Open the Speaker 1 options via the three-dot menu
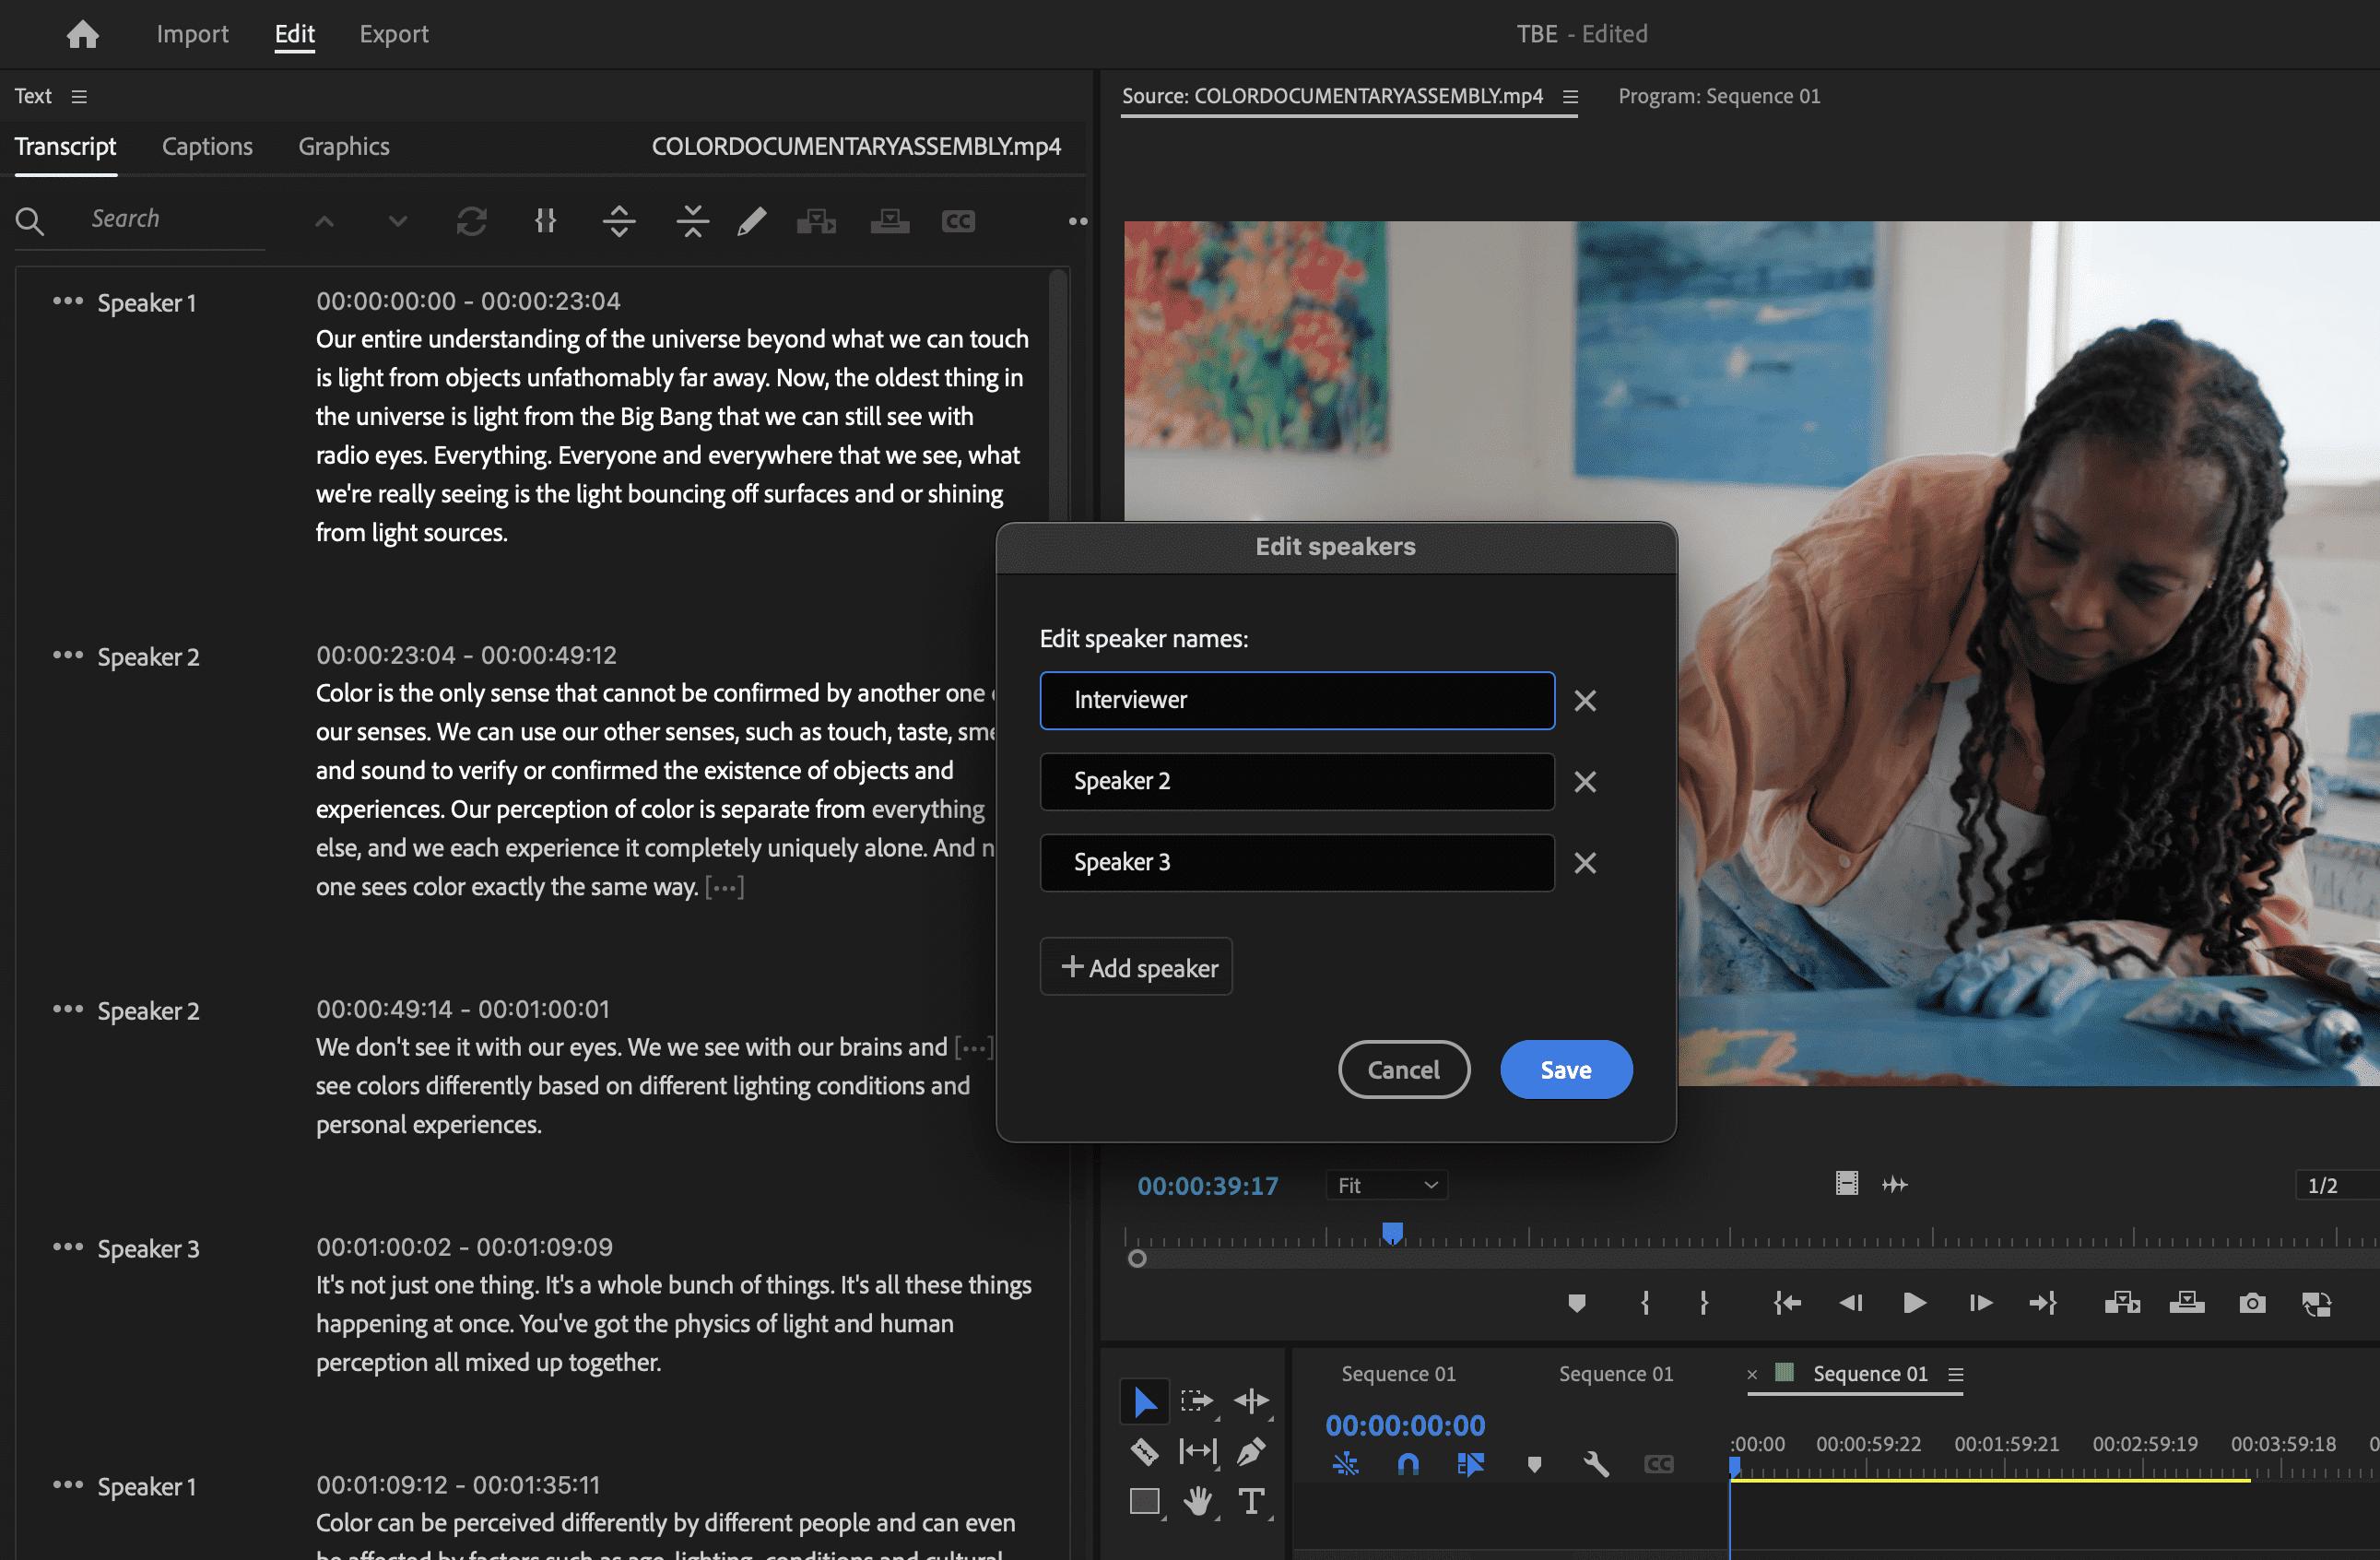2380x1560 pixels. pyautogui.click(x=67, y=301)
